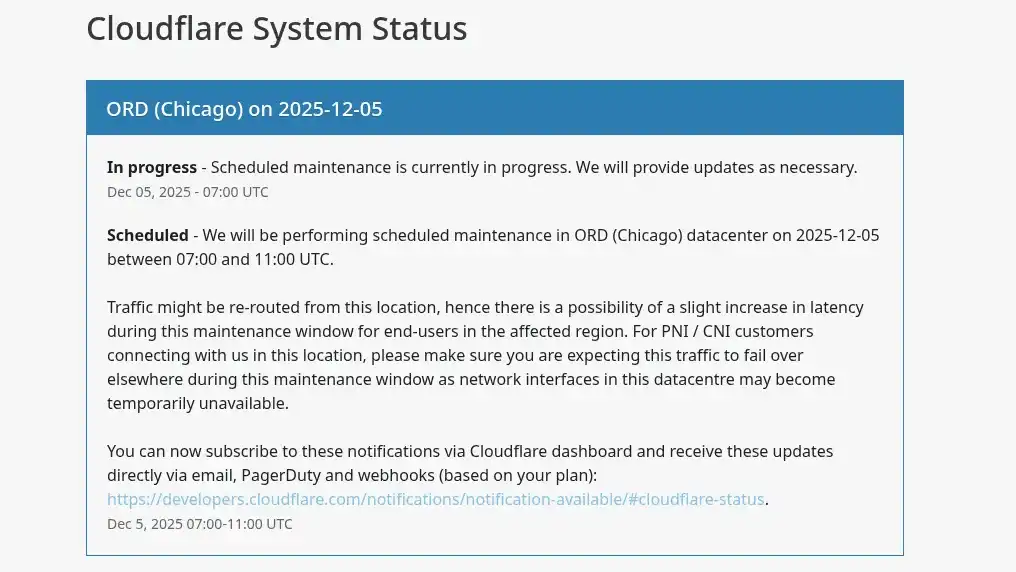Click the Dec 05, 2025 - 07:00 UTC timestamp
This screenshot has height=572, width=1016.
pyautogui.click(x=187, y=192)
